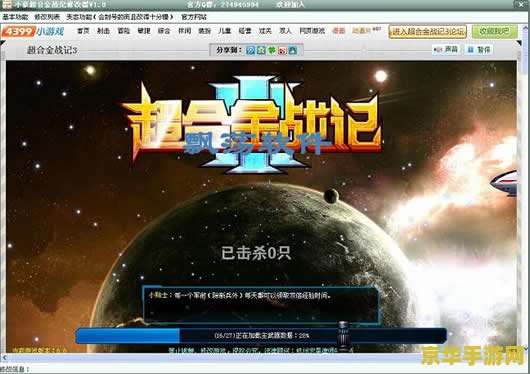This screenshot has height=374, width=530.
Task: Open the 综合 game category
Action: pyautogui.click(x=164, y=31)
